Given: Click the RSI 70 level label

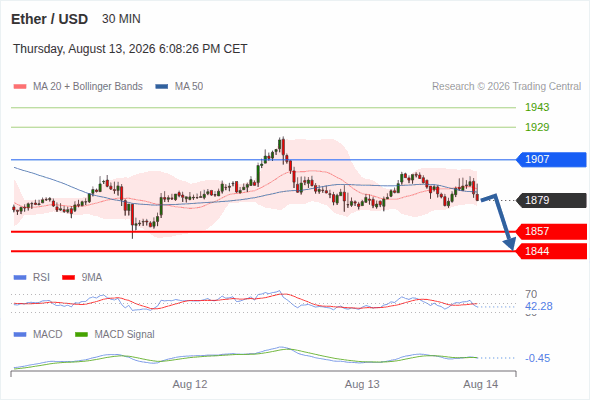Looking at the screenshot, I should click(531, 294).
